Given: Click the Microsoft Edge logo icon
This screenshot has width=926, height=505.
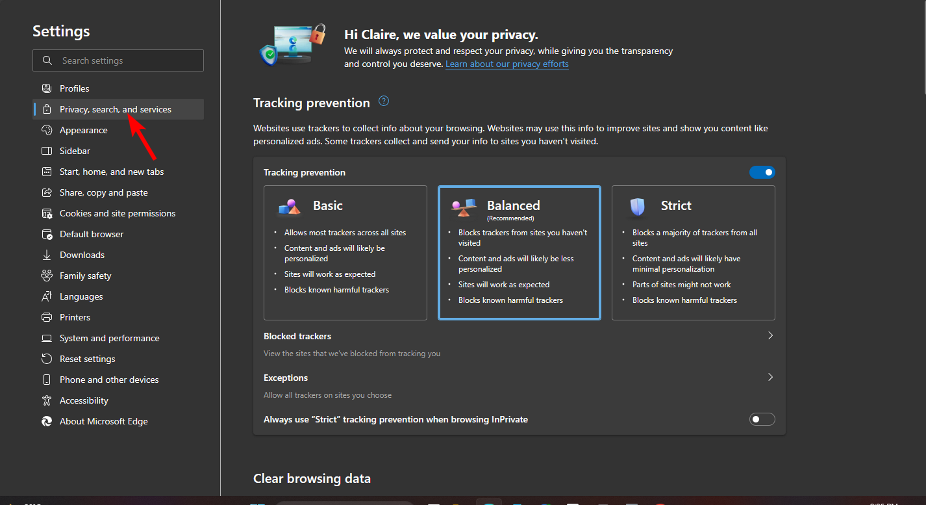Looking at the screenshot, I should coord(46,422).
